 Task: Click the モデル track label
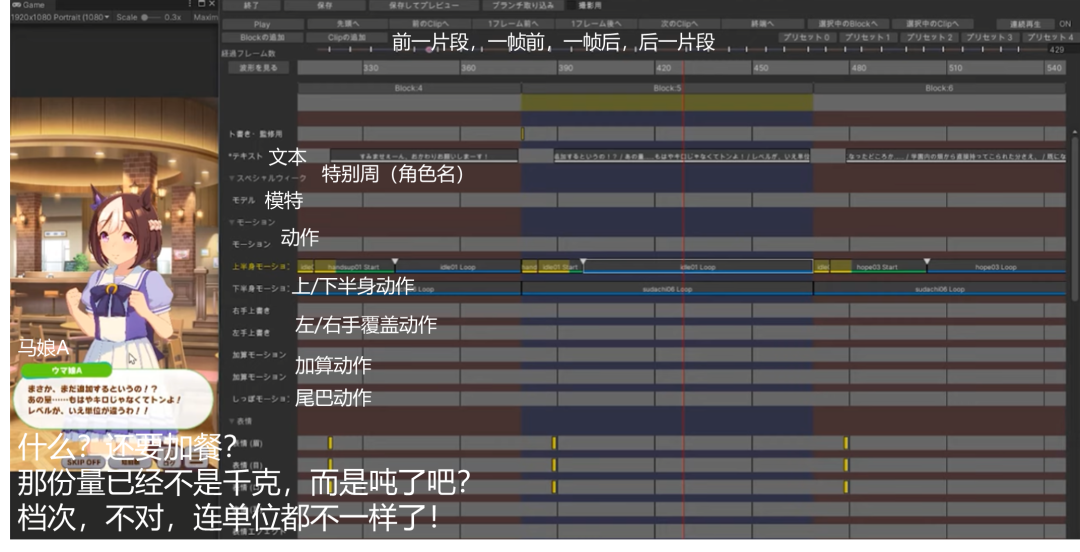click(x=243, y=200)
